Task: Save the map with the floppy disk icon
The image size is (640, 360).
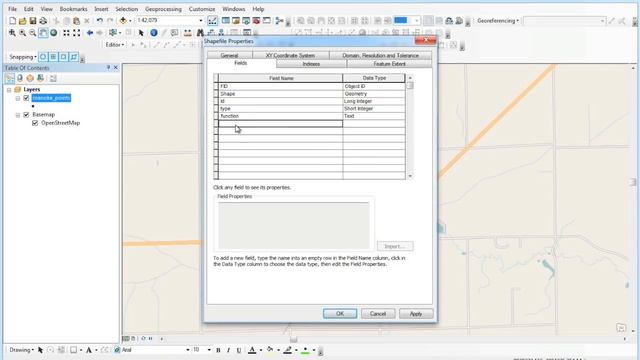Action: 33,20
